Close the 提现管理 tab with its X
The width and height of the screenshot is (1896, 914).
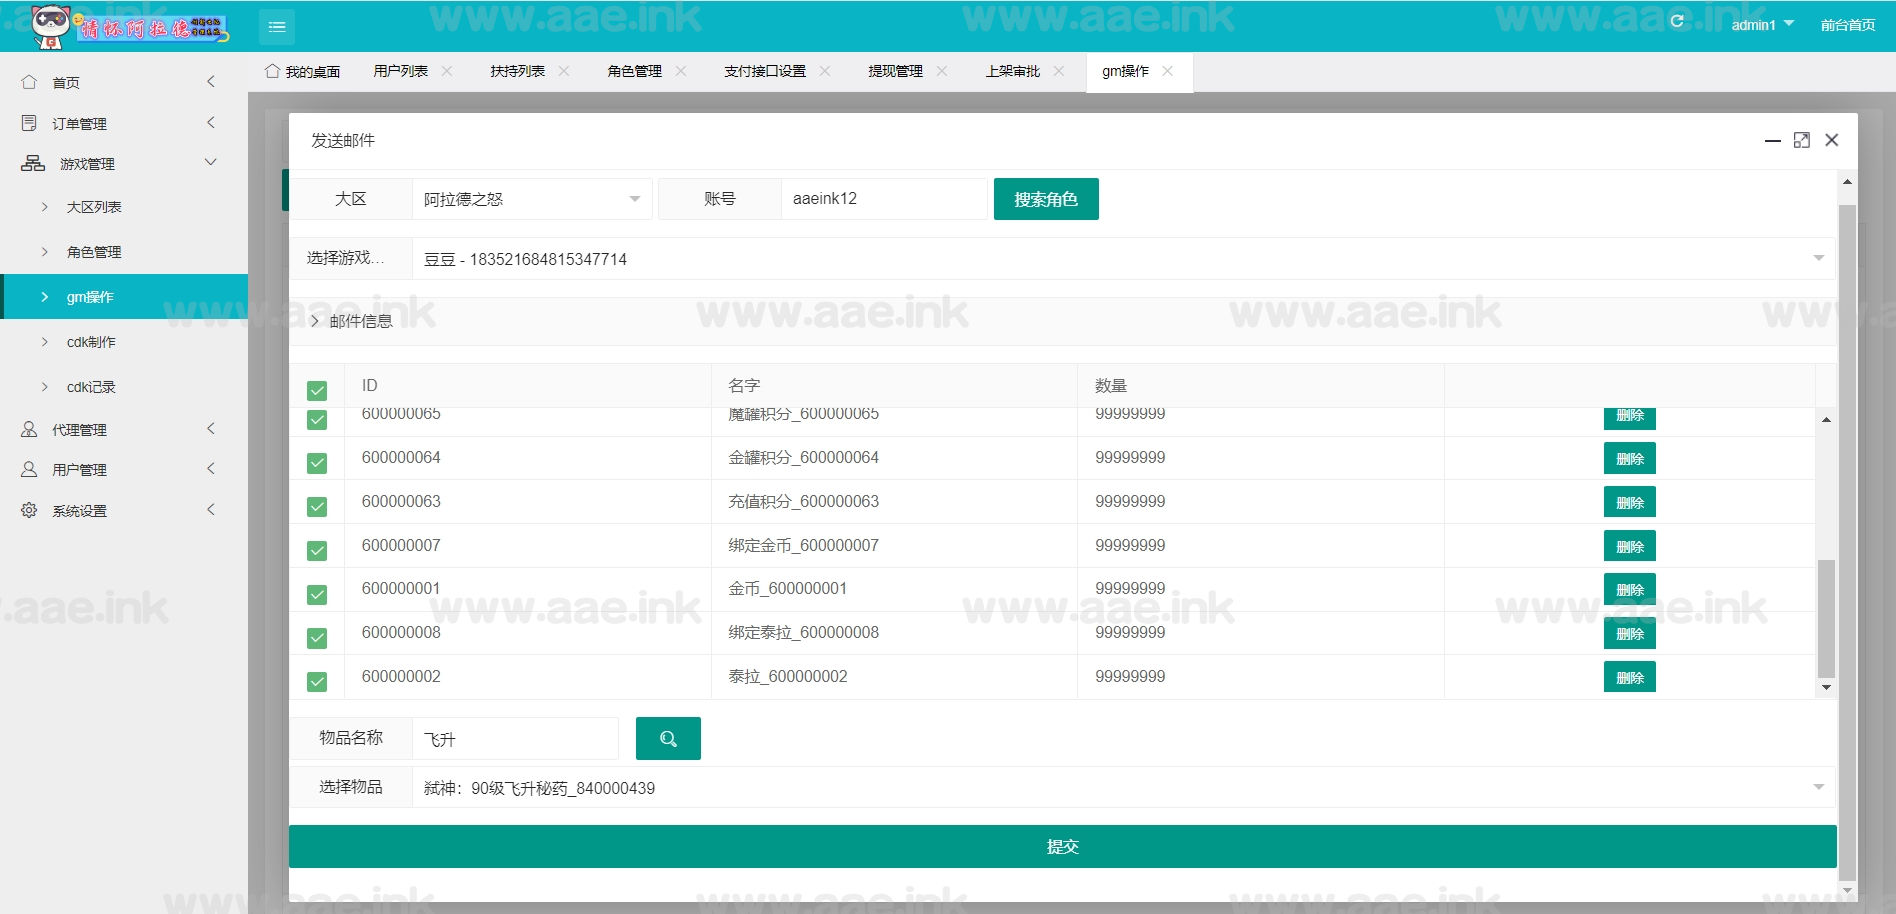coord(942,71)
